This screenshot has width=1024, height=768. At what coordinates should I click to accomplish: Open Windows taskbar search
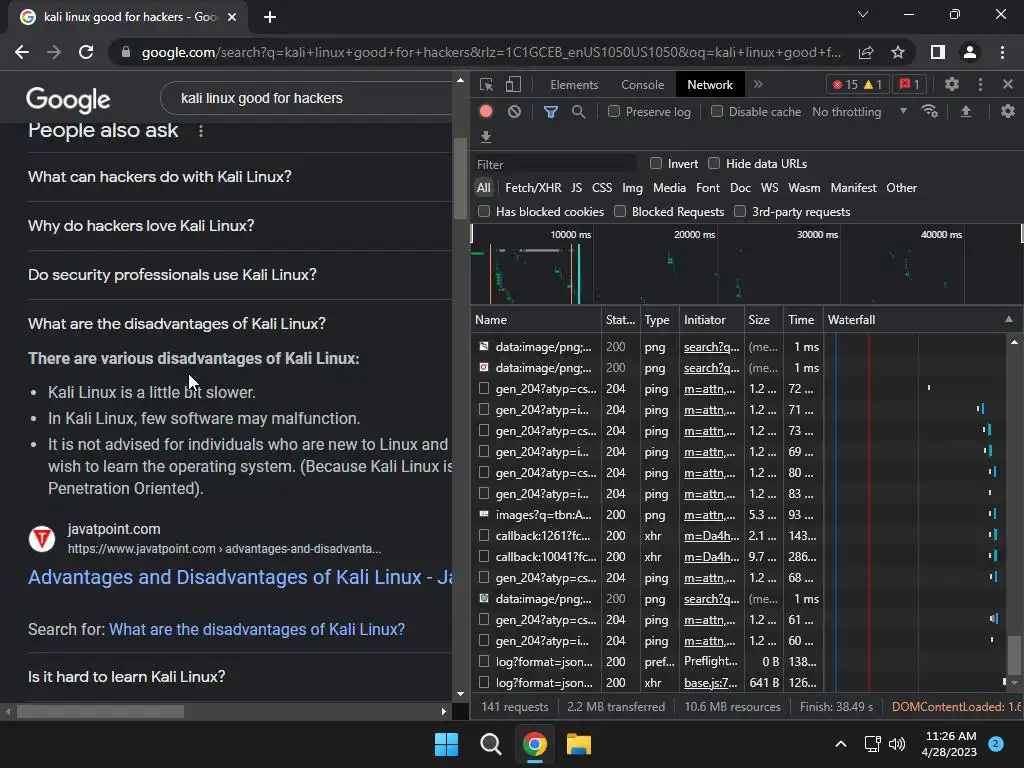click(x=490, y=744)
